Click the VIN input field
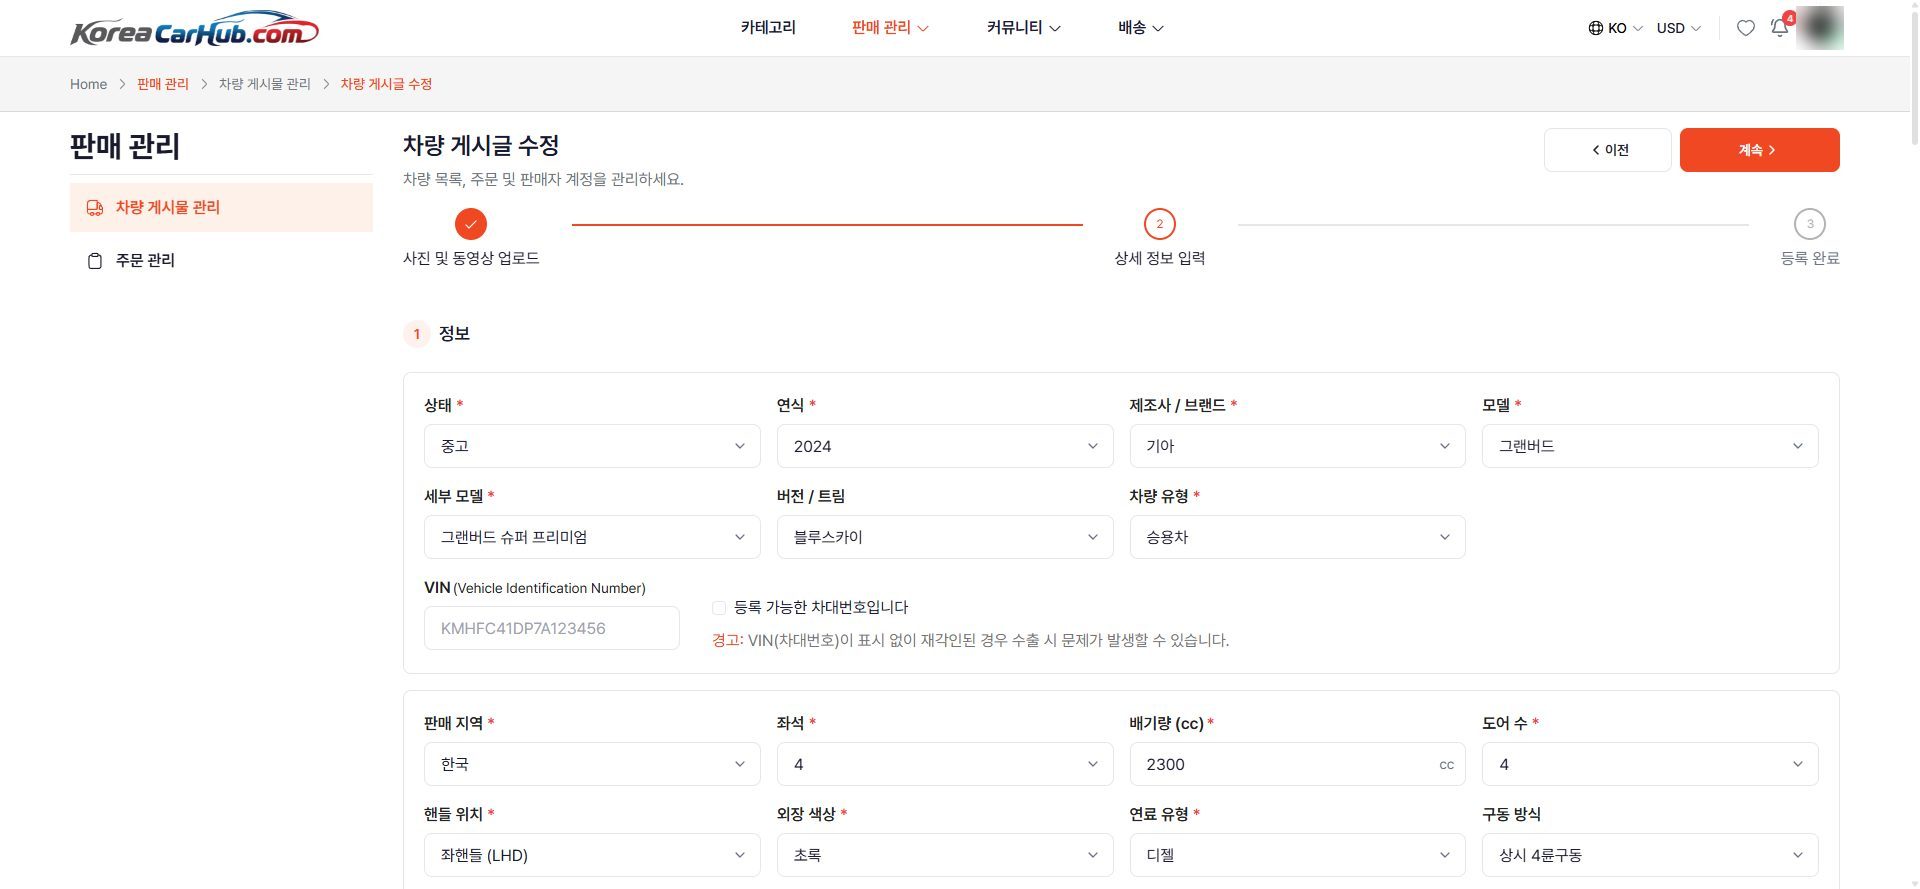 pyautogui.click(x=551, y=628)
